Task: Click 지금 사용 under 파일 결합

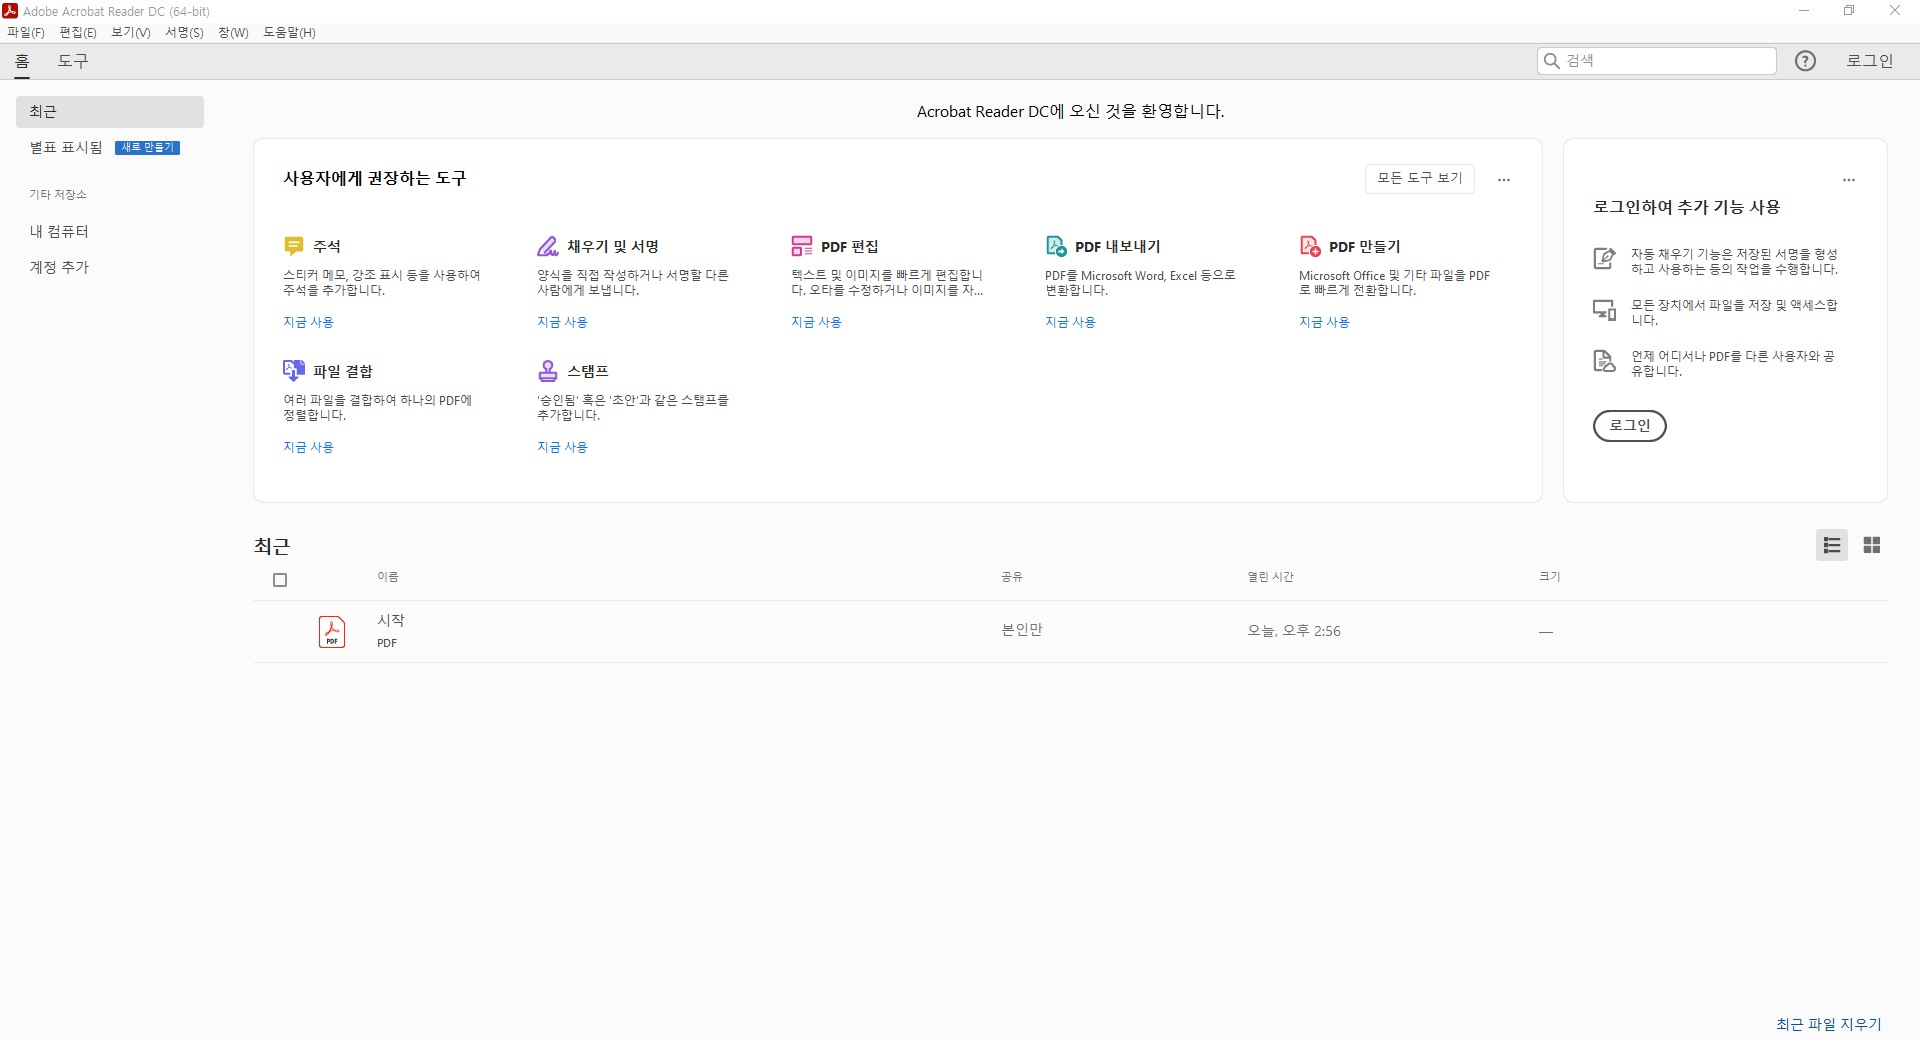Action: point(308,447)
